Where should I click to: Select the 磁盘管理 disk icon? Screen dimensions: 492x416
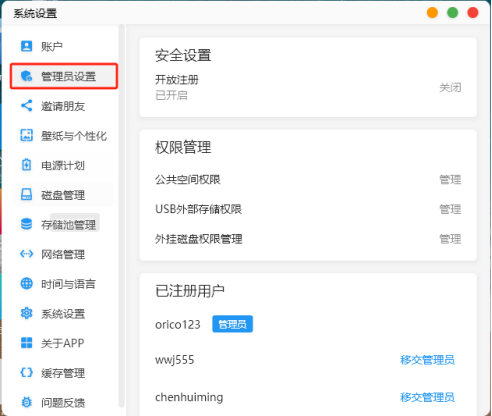point(27,194)
